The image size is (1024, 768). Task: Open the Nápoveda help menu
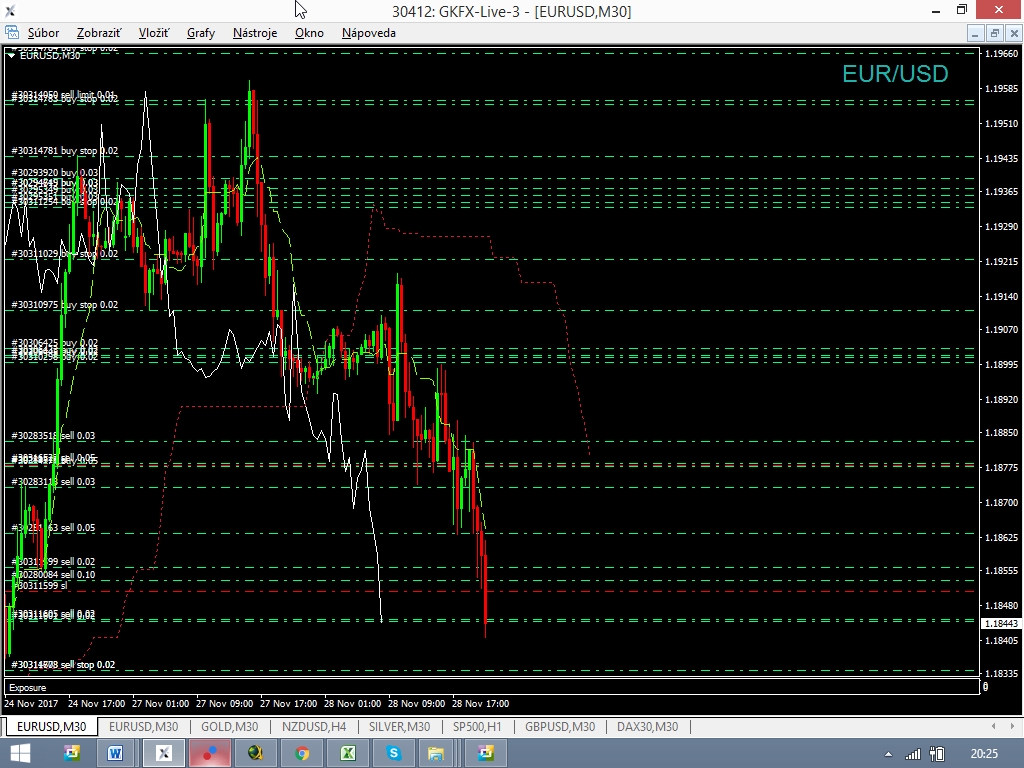[x=368, y=33]
